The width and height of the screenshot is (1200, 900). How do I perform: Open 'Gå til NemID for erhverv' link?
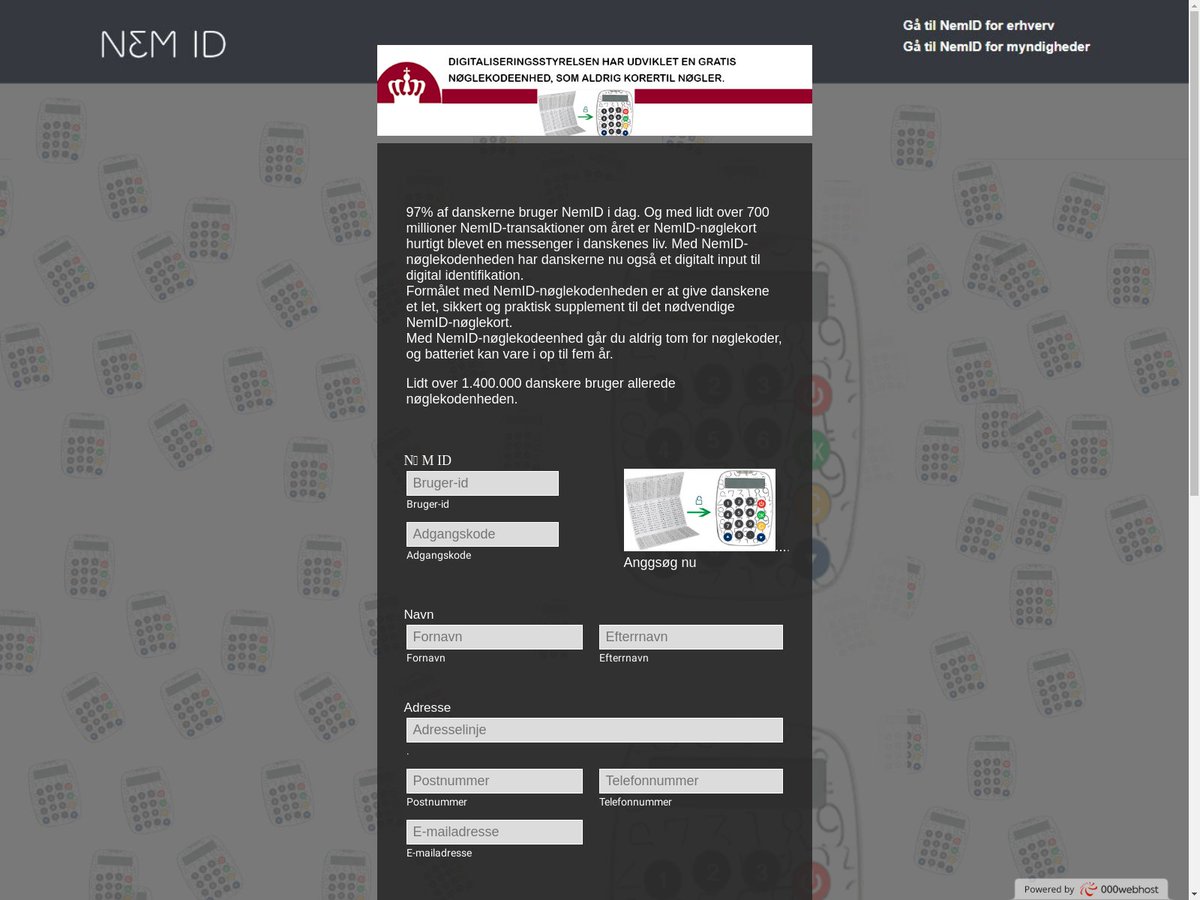978,25
